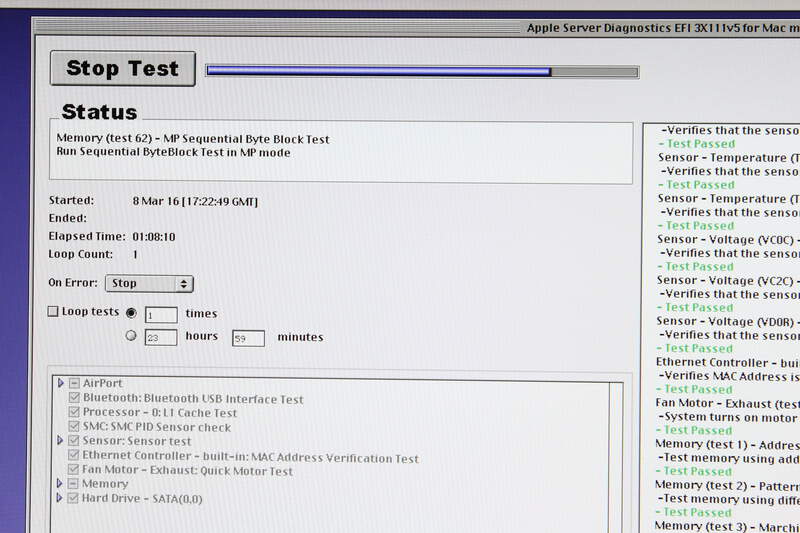Toggle the Memory group checkbox
This screenshot has height=533, width=800.
click(x=74, y=484)
